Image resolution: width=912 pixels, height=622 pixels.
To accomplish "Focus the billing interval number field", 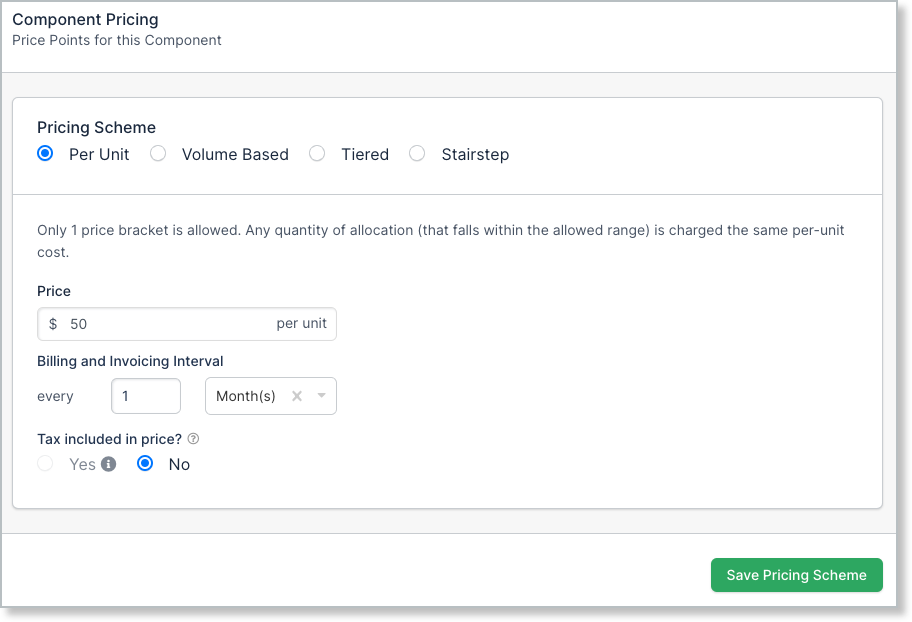I will tap(146, 396).
